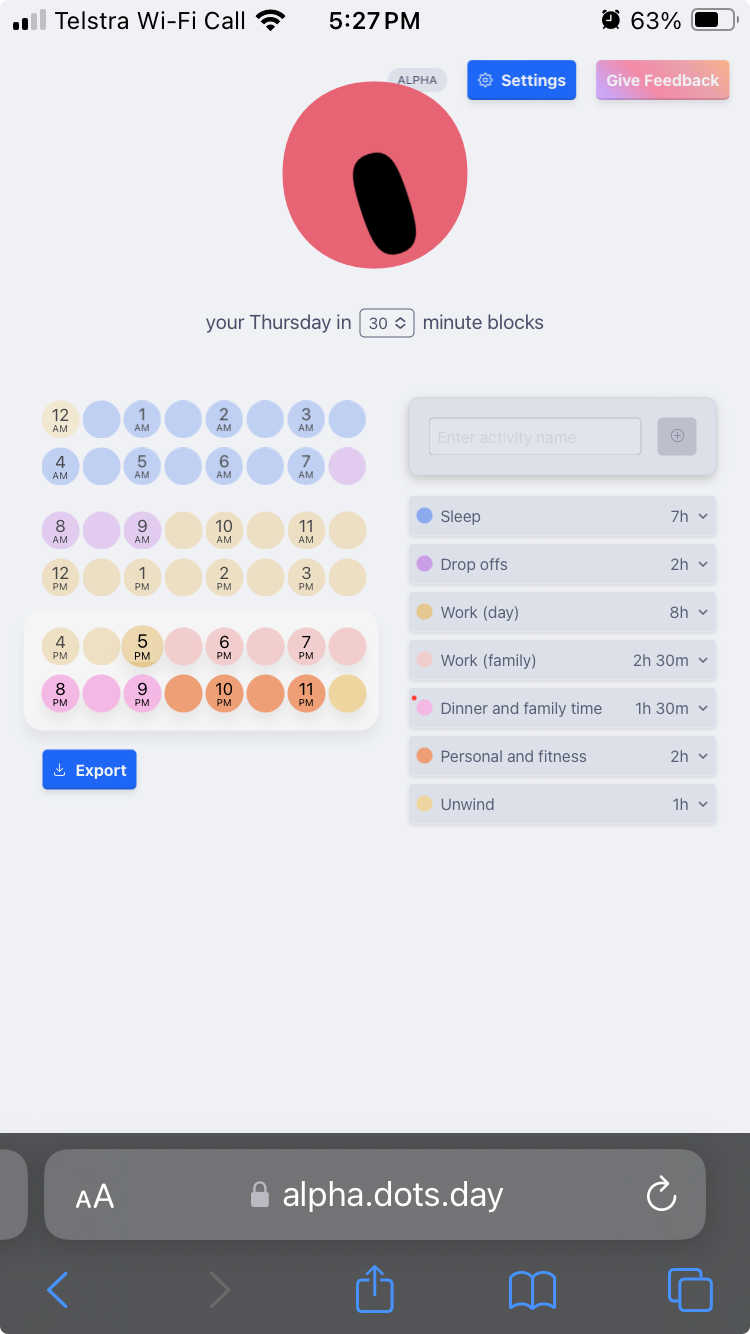Tap Safari's share icon

375,1289
